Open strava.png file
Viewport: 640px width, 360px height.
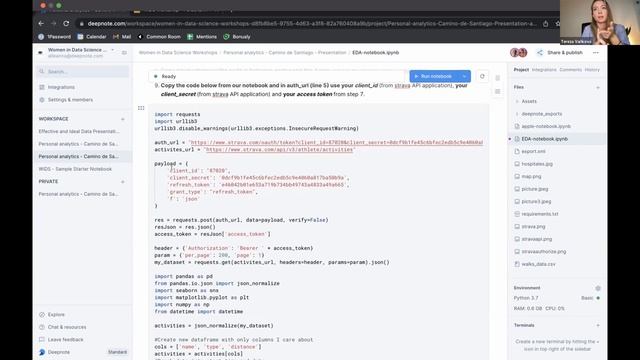coord(533,227)
